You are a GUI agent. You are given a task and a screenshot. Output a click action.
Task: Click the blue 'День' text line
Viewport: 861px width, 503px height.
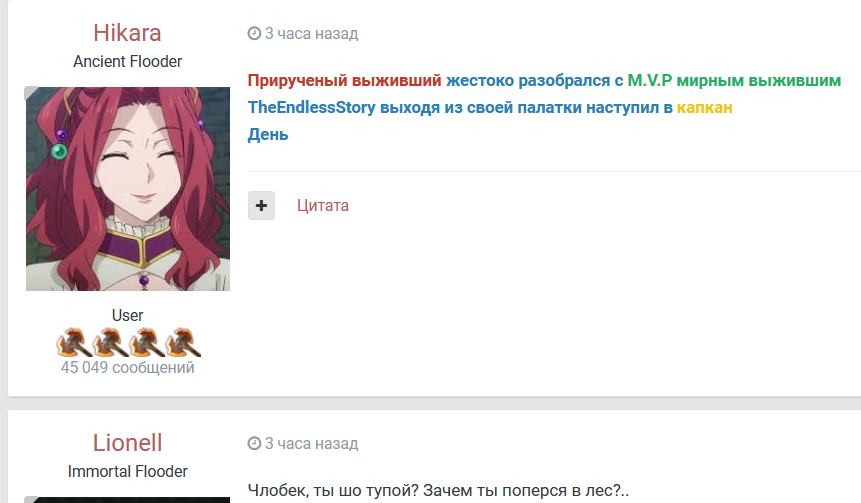coord(268,135)
